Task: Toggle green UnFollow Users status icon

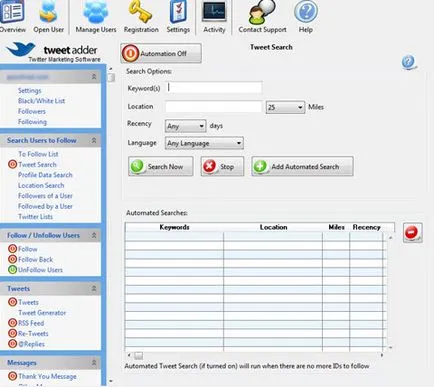Action: click(x=12, y=269)
